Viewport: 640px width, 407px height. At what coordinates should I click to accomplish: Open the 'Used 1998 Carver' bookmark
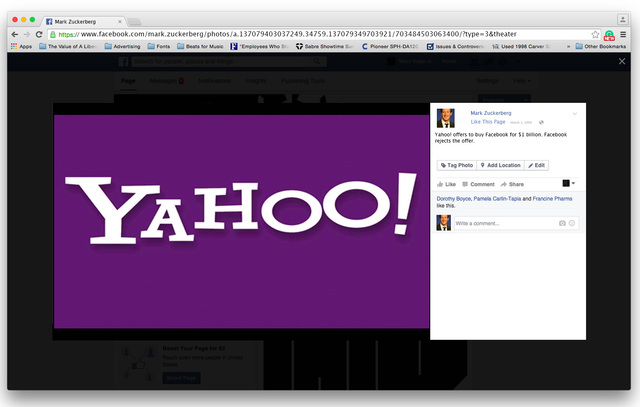521,46
